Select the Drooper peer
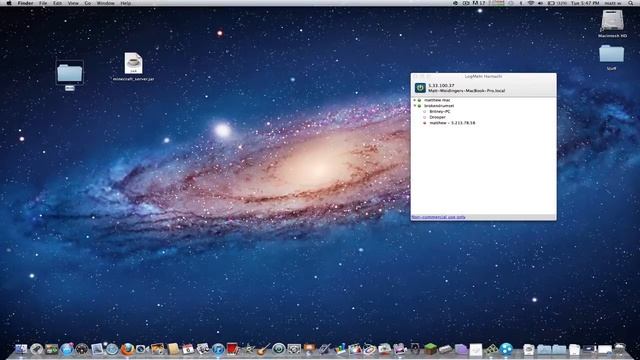Screen dimensions: 640x360 tap(437, 117)
